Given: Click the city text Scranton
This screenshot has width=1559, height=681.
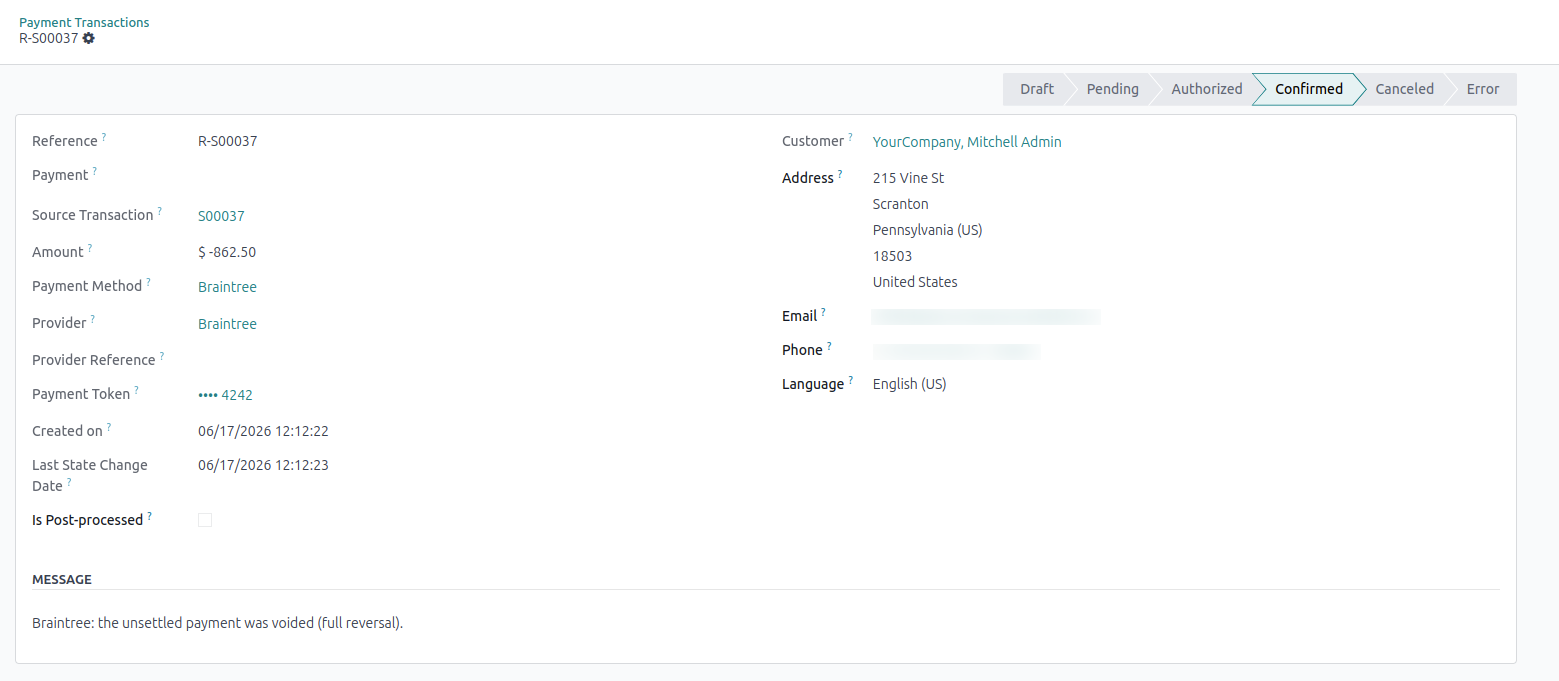Looking at the screenshot, I should click(901, 204).
